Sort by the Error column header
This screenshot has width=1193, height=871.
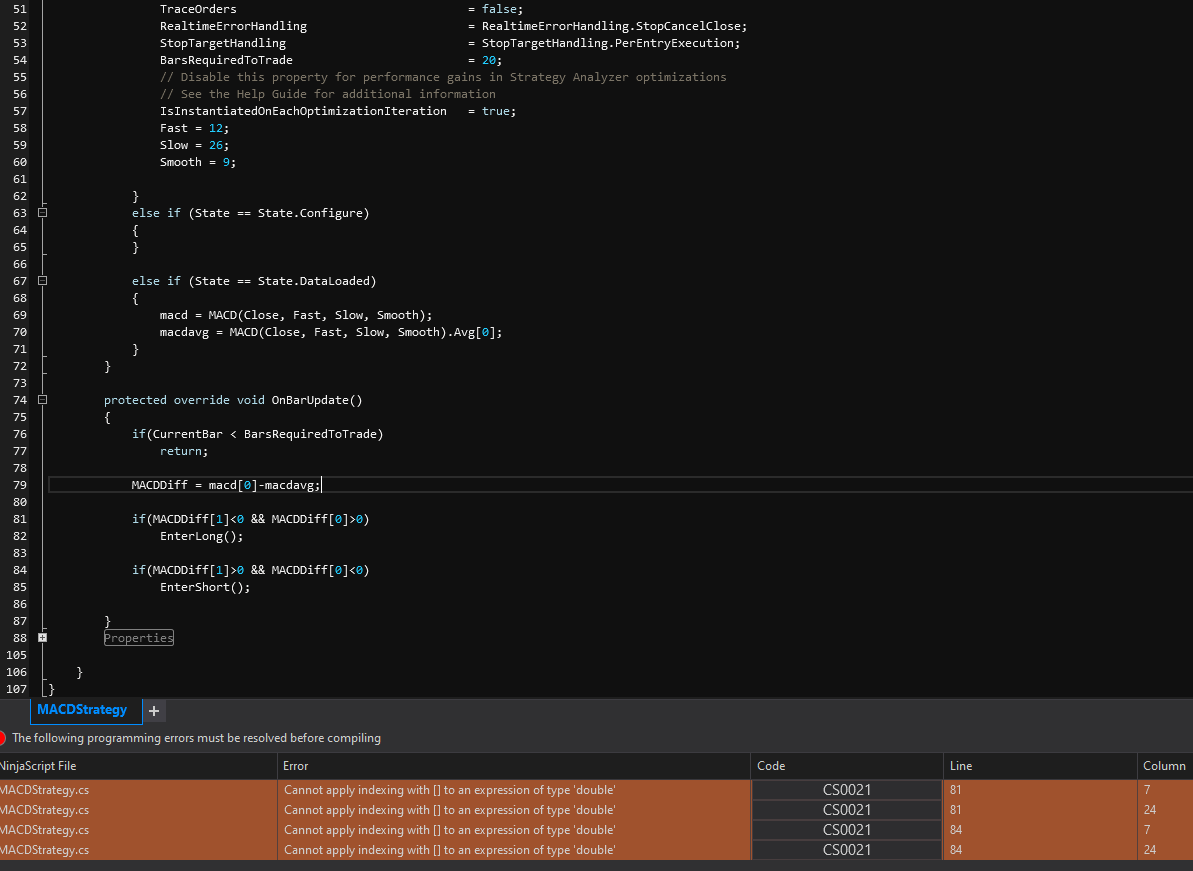coord(296,766)
